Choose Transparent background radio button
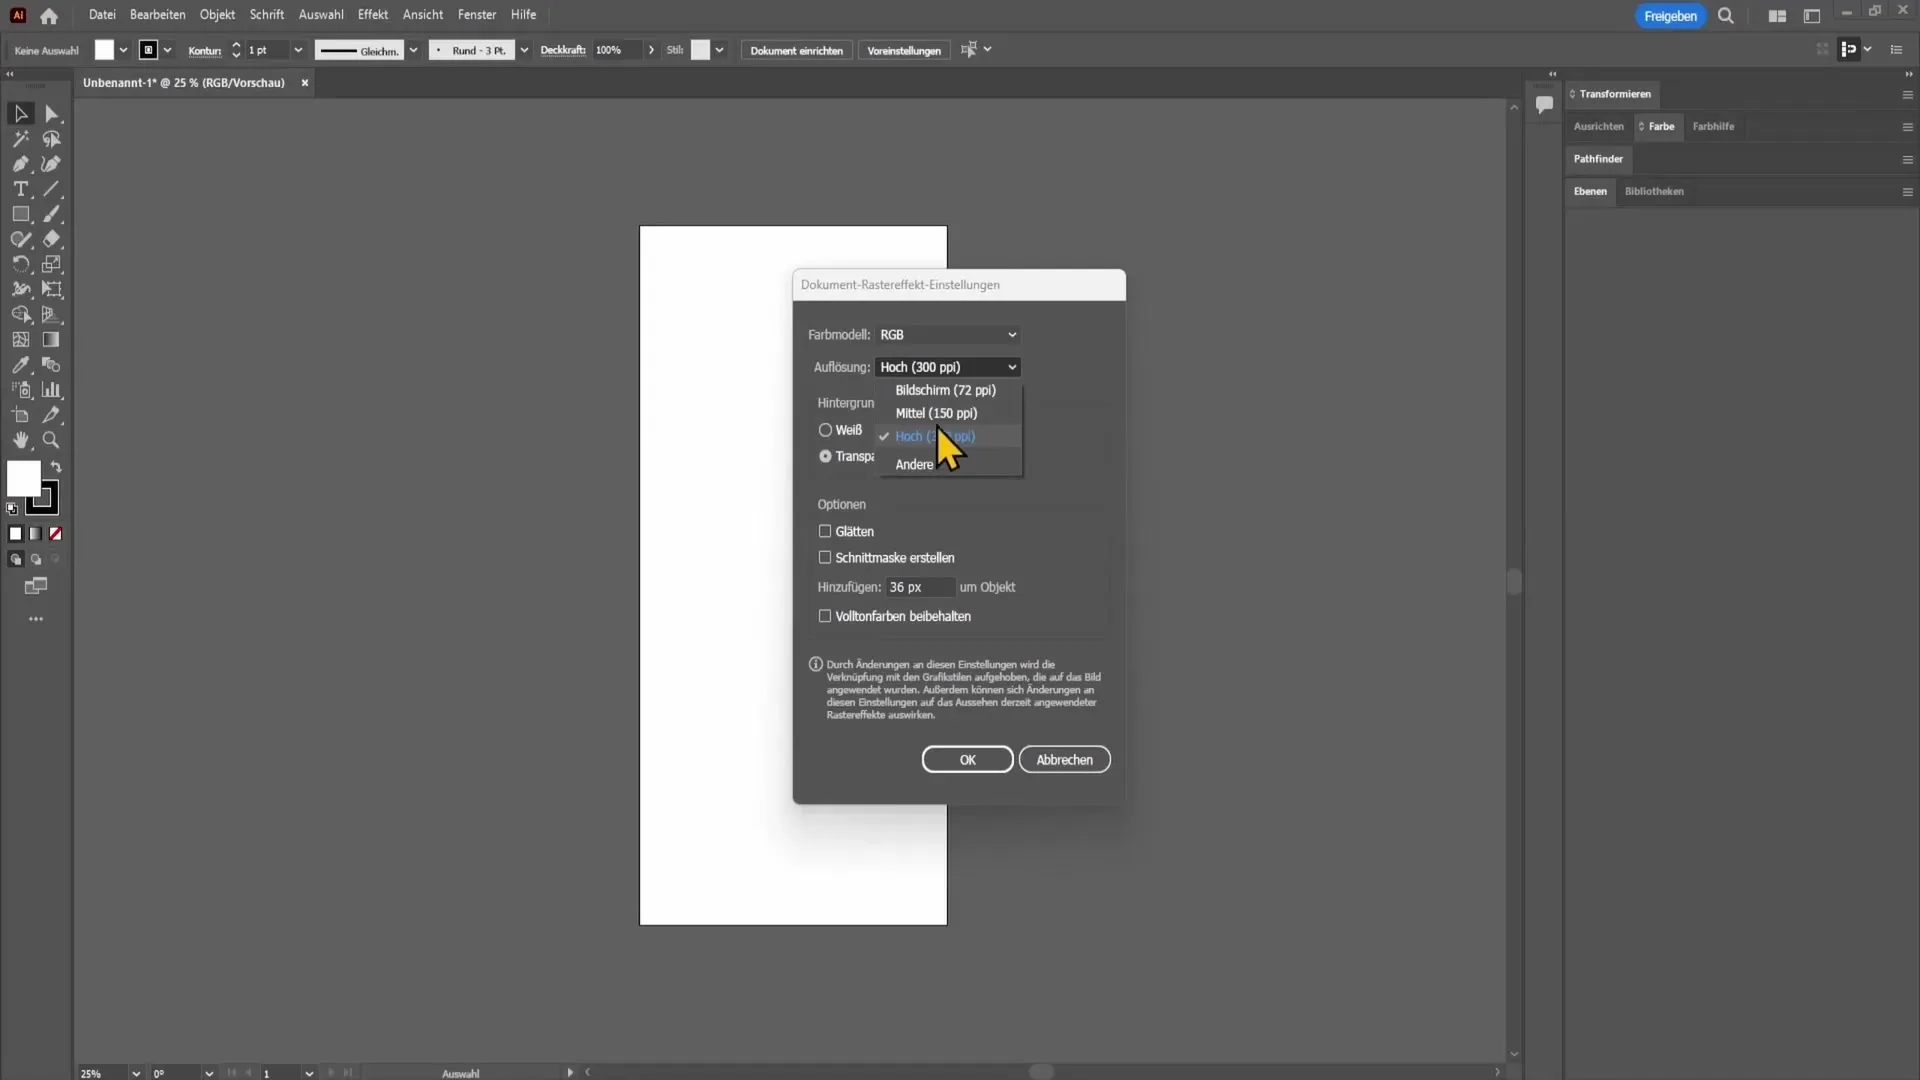The height and width of the screenshot is (1080, 1920). 825,456
